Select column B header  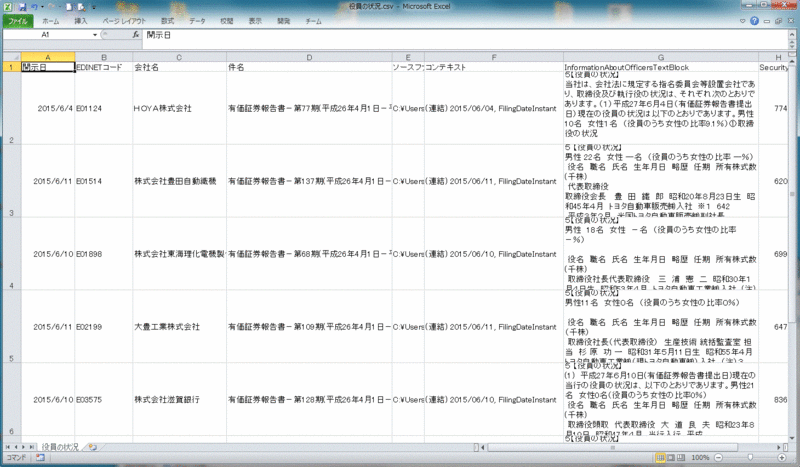[x=104, y=57]
